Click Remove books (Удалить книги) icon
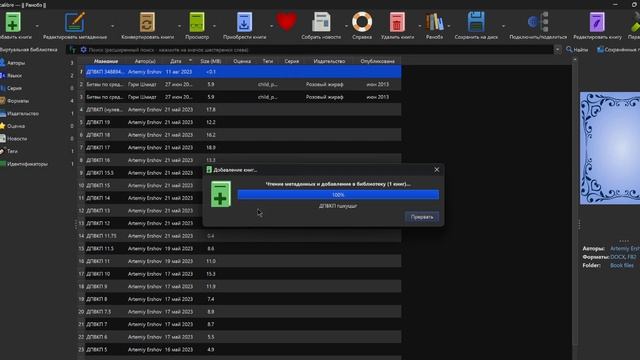640x360 pixels. coord(397,22)
